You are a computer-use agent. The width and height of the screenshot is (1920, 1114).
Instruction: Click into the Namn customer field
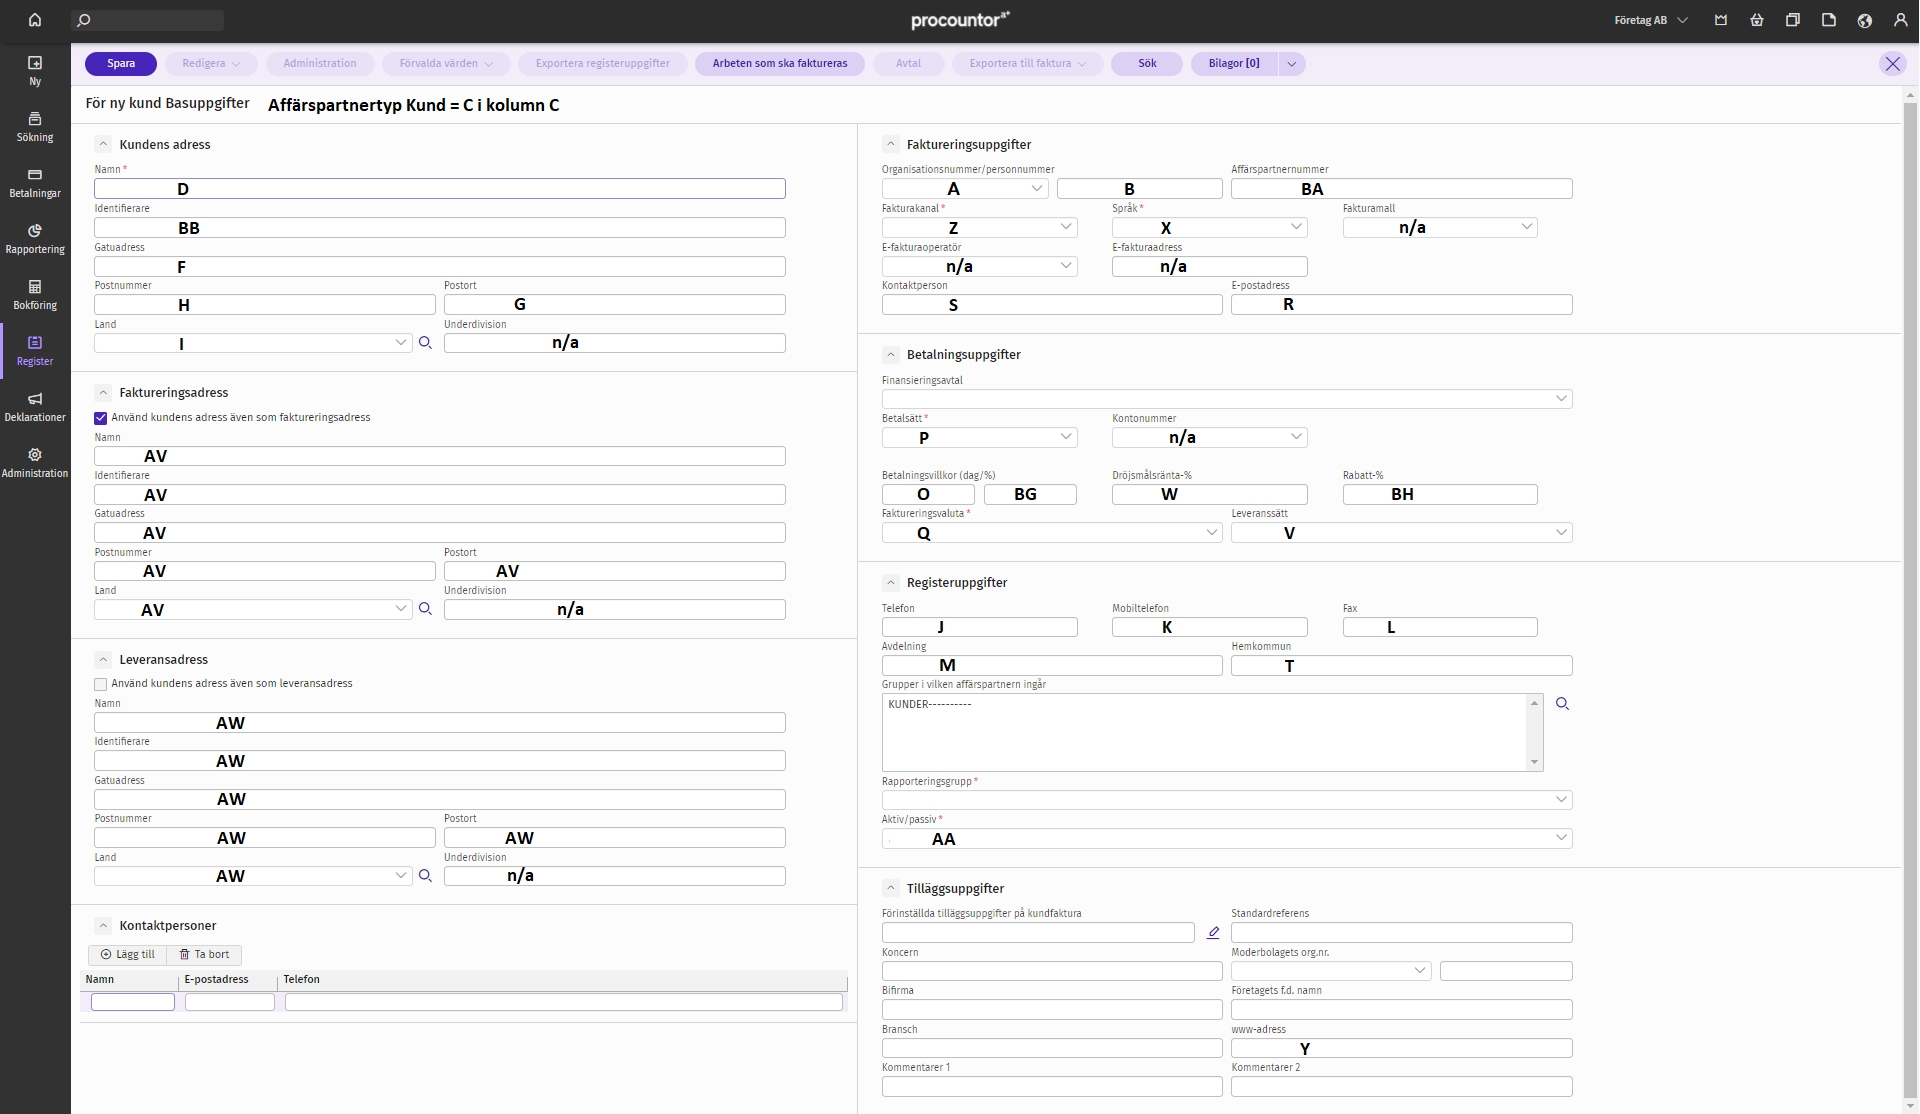(x=440, y=189)
